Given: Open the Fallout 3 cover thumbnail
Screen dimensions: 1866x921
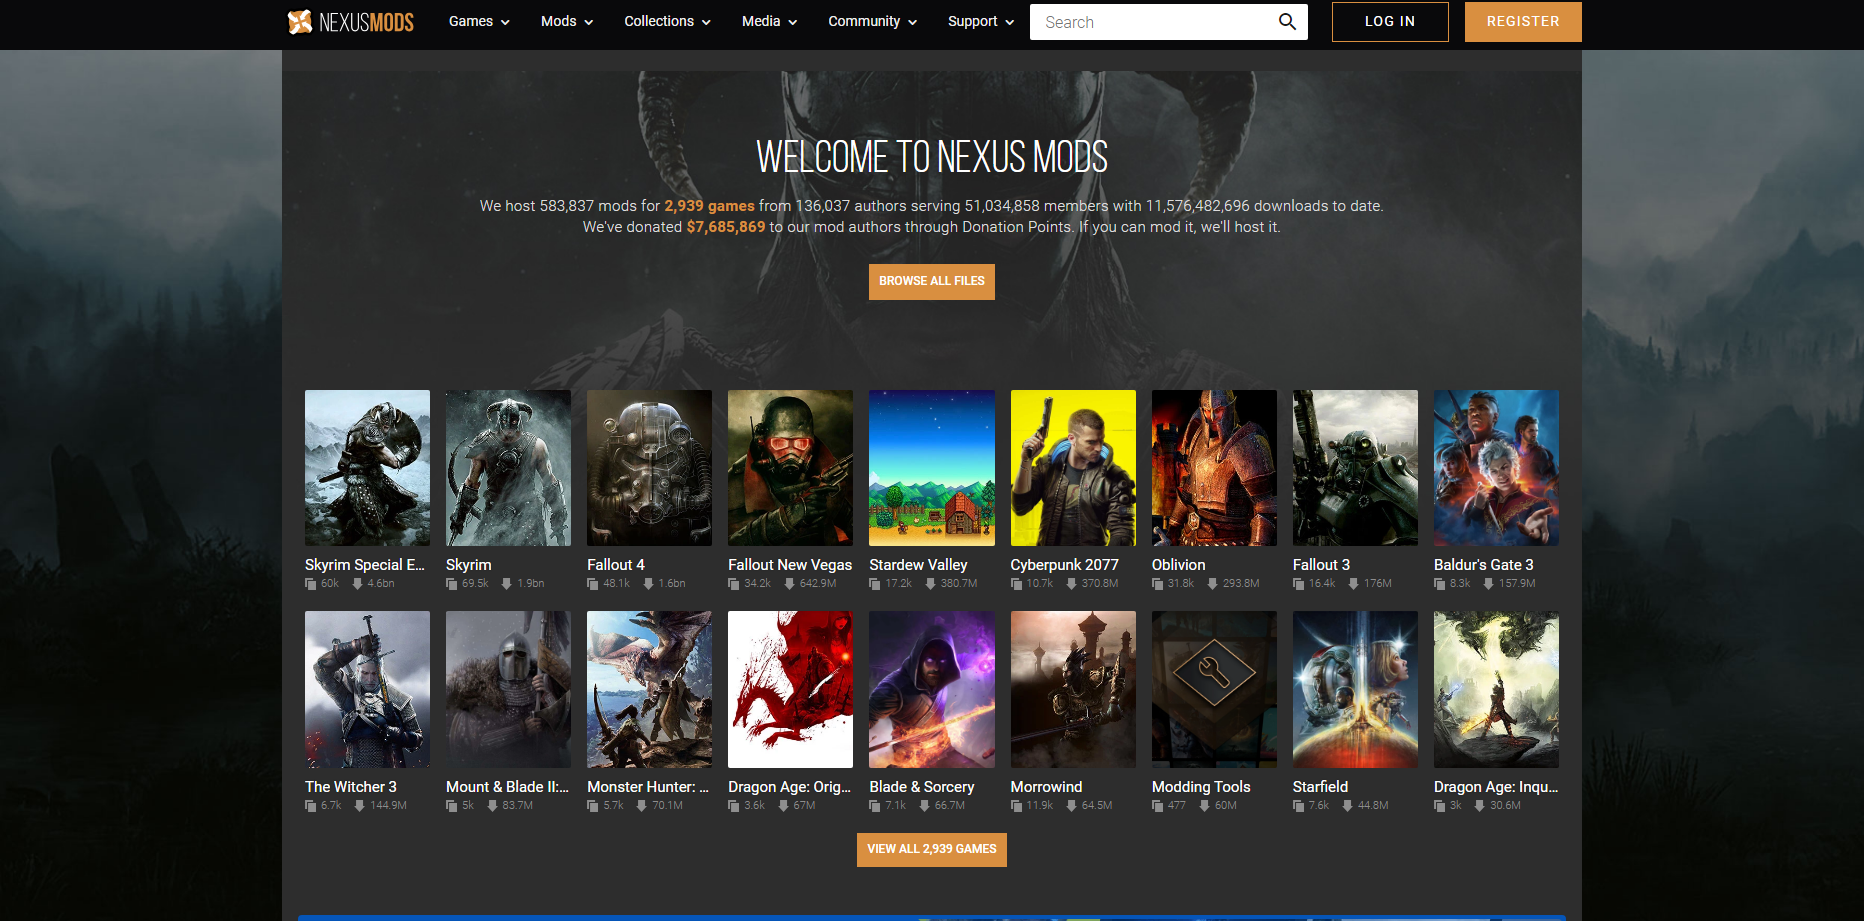Looking at the screenshot, I should (x=1355, y=468).
